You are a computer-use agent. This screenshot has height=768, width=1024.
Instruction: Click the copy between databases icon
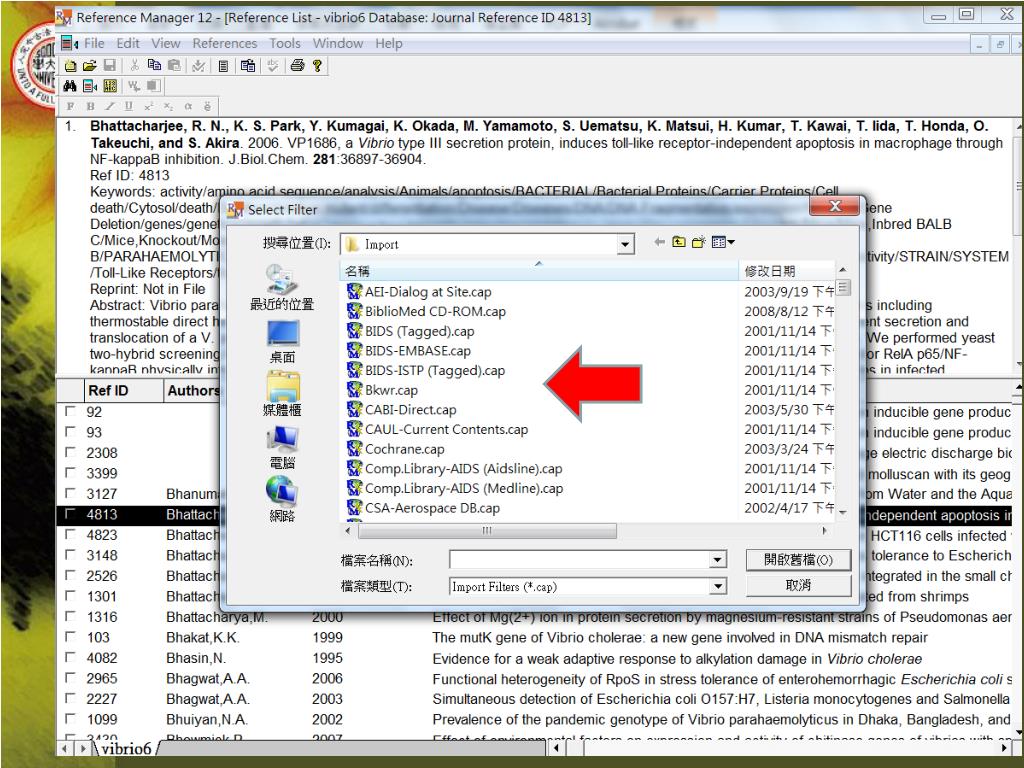[248, 65]
